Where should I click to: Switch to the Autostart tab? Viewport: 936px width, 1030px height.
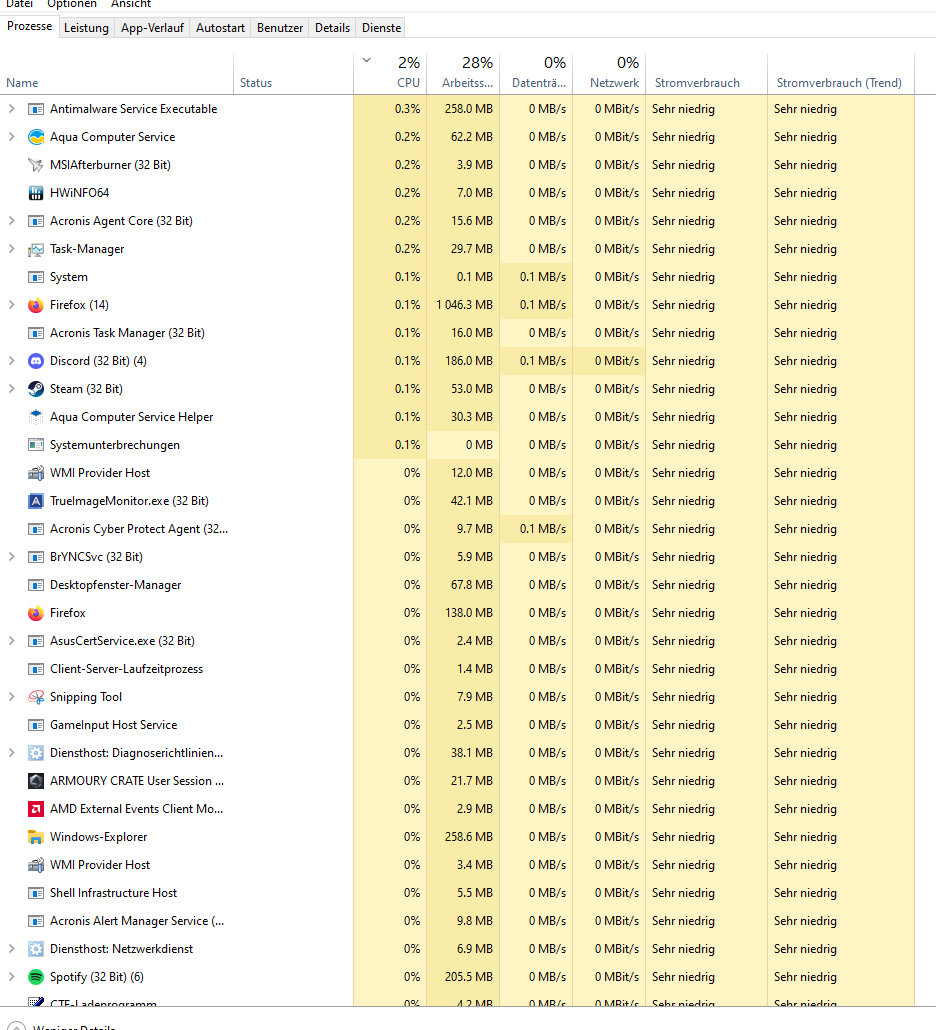tap(220, 28)
